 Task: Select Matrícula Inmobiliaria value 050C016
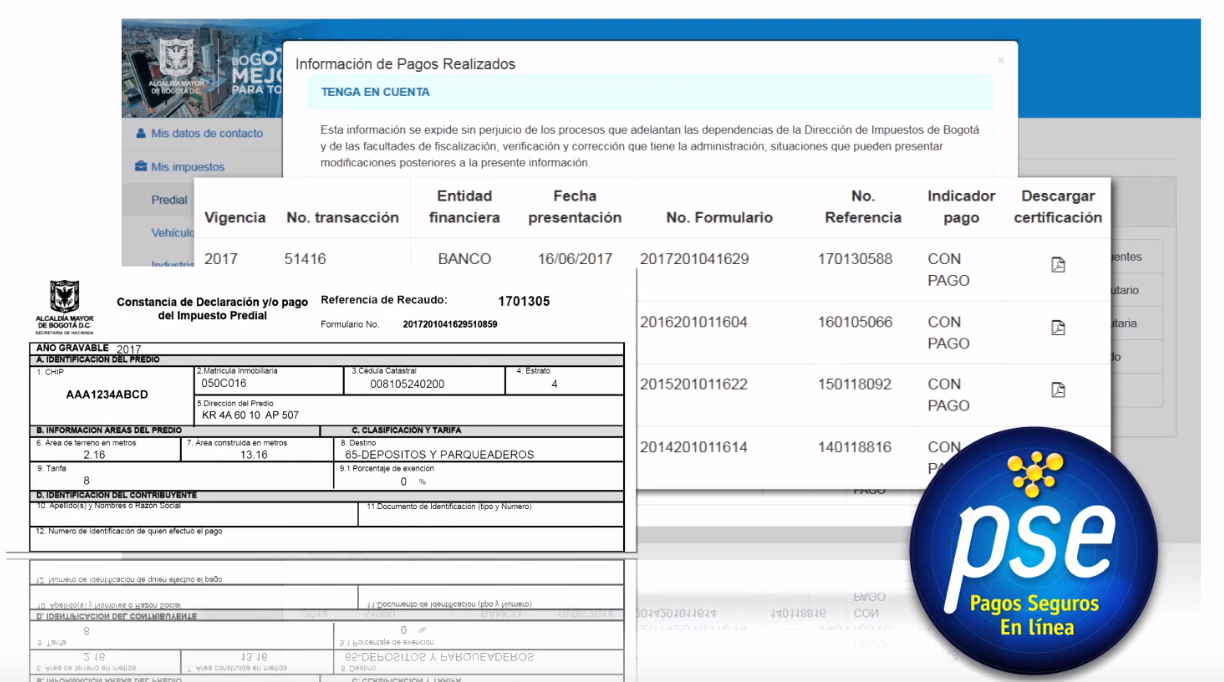[224, 383]
